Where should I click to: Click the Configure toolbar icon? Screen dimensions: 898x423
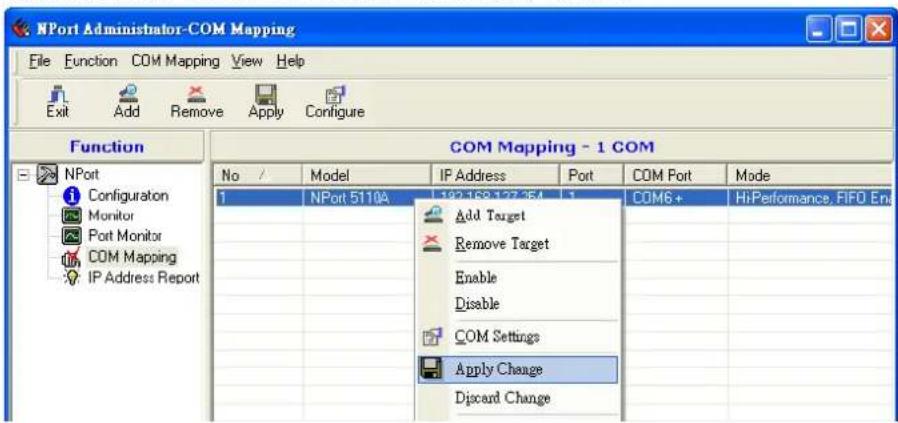point(335,94)
